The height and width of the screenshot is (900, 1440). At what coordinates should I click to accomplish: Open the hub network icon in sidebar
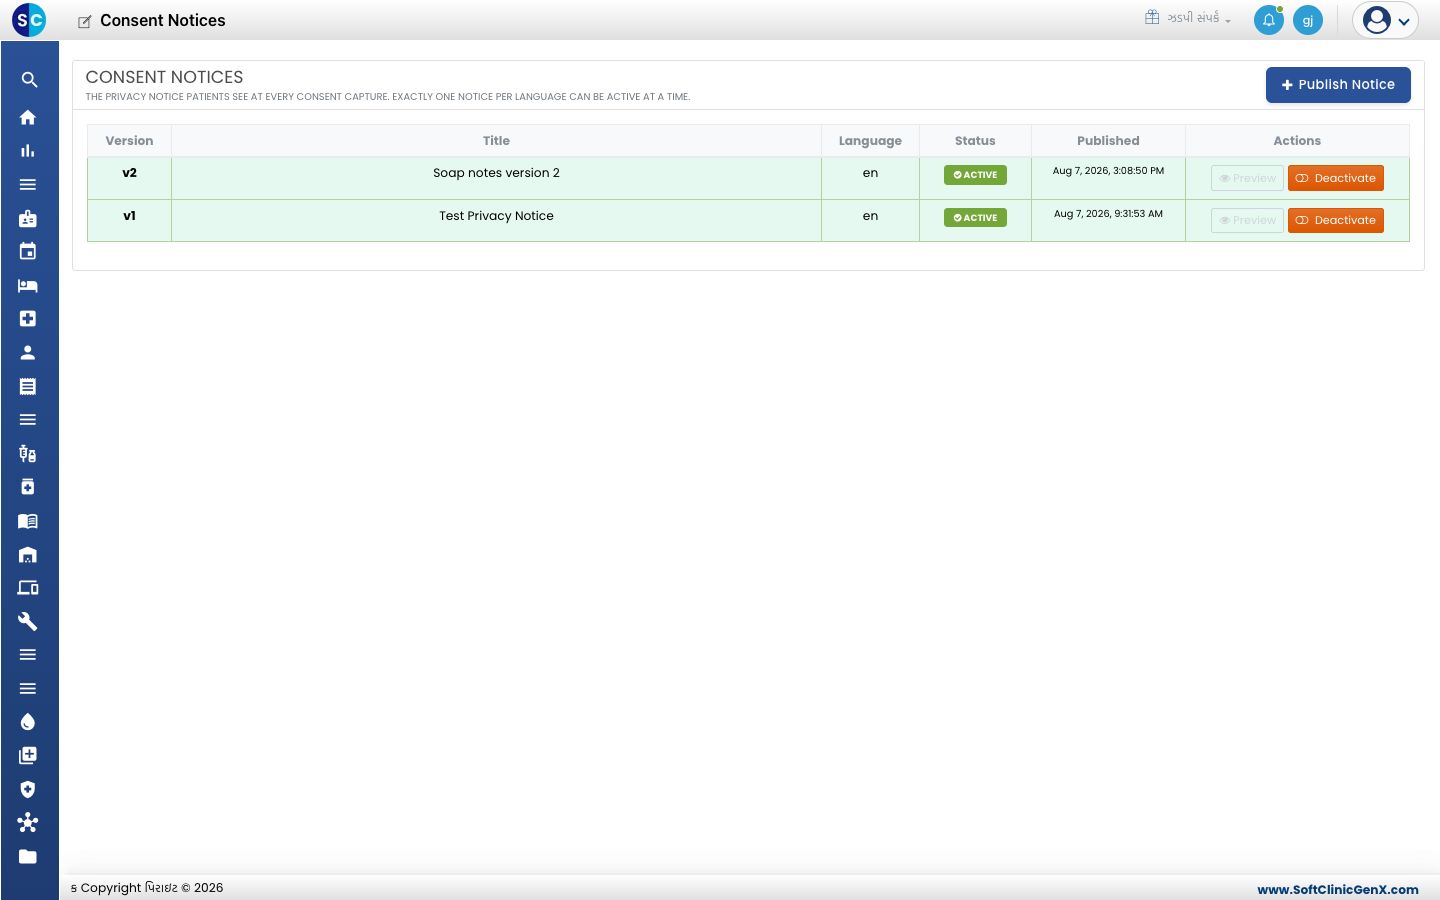[28, 823]
